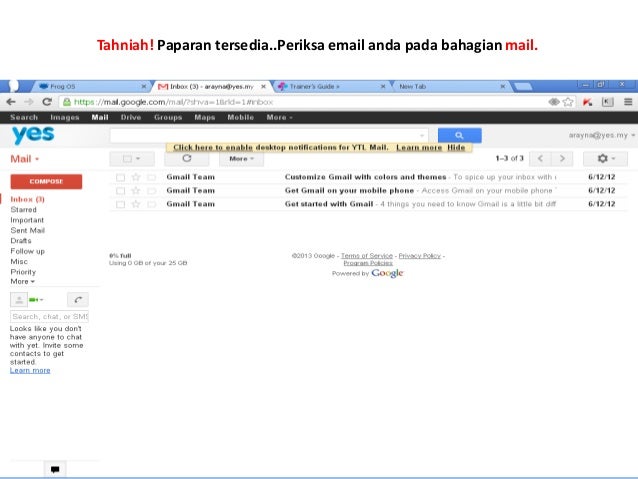This screenshot has height=479, width=638.
Task: Tick checkbox for Get Gmail on mobile email
Action: point(120,191)
